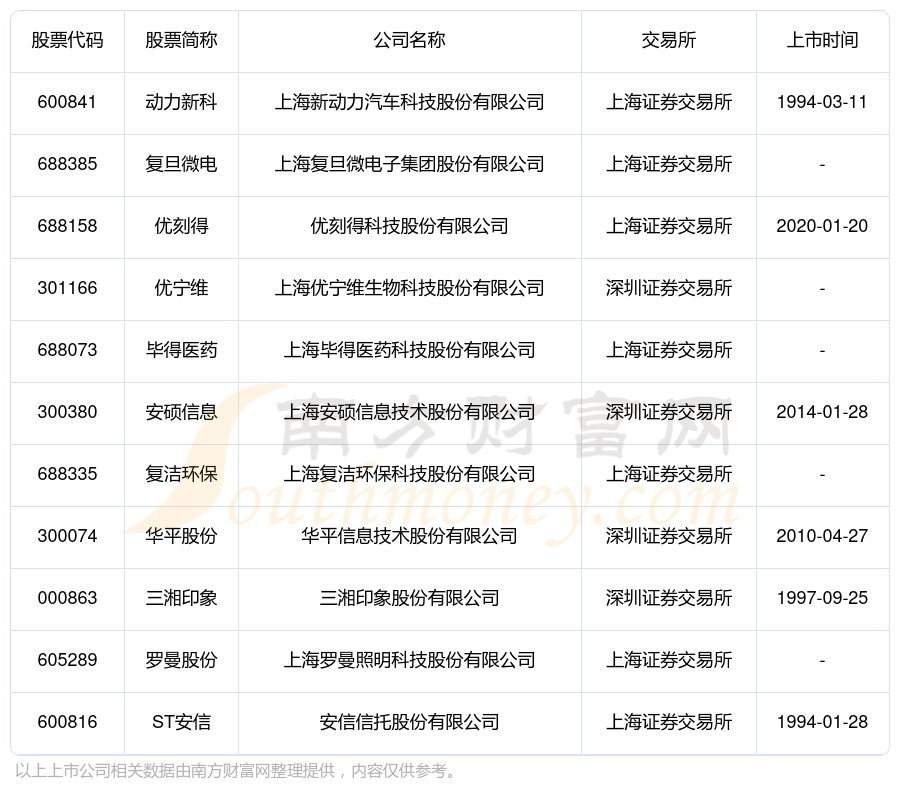The width and height of the screenshot is (900, 800).
Task: Click listing date 1994-01-28
Action: point(822,722)
